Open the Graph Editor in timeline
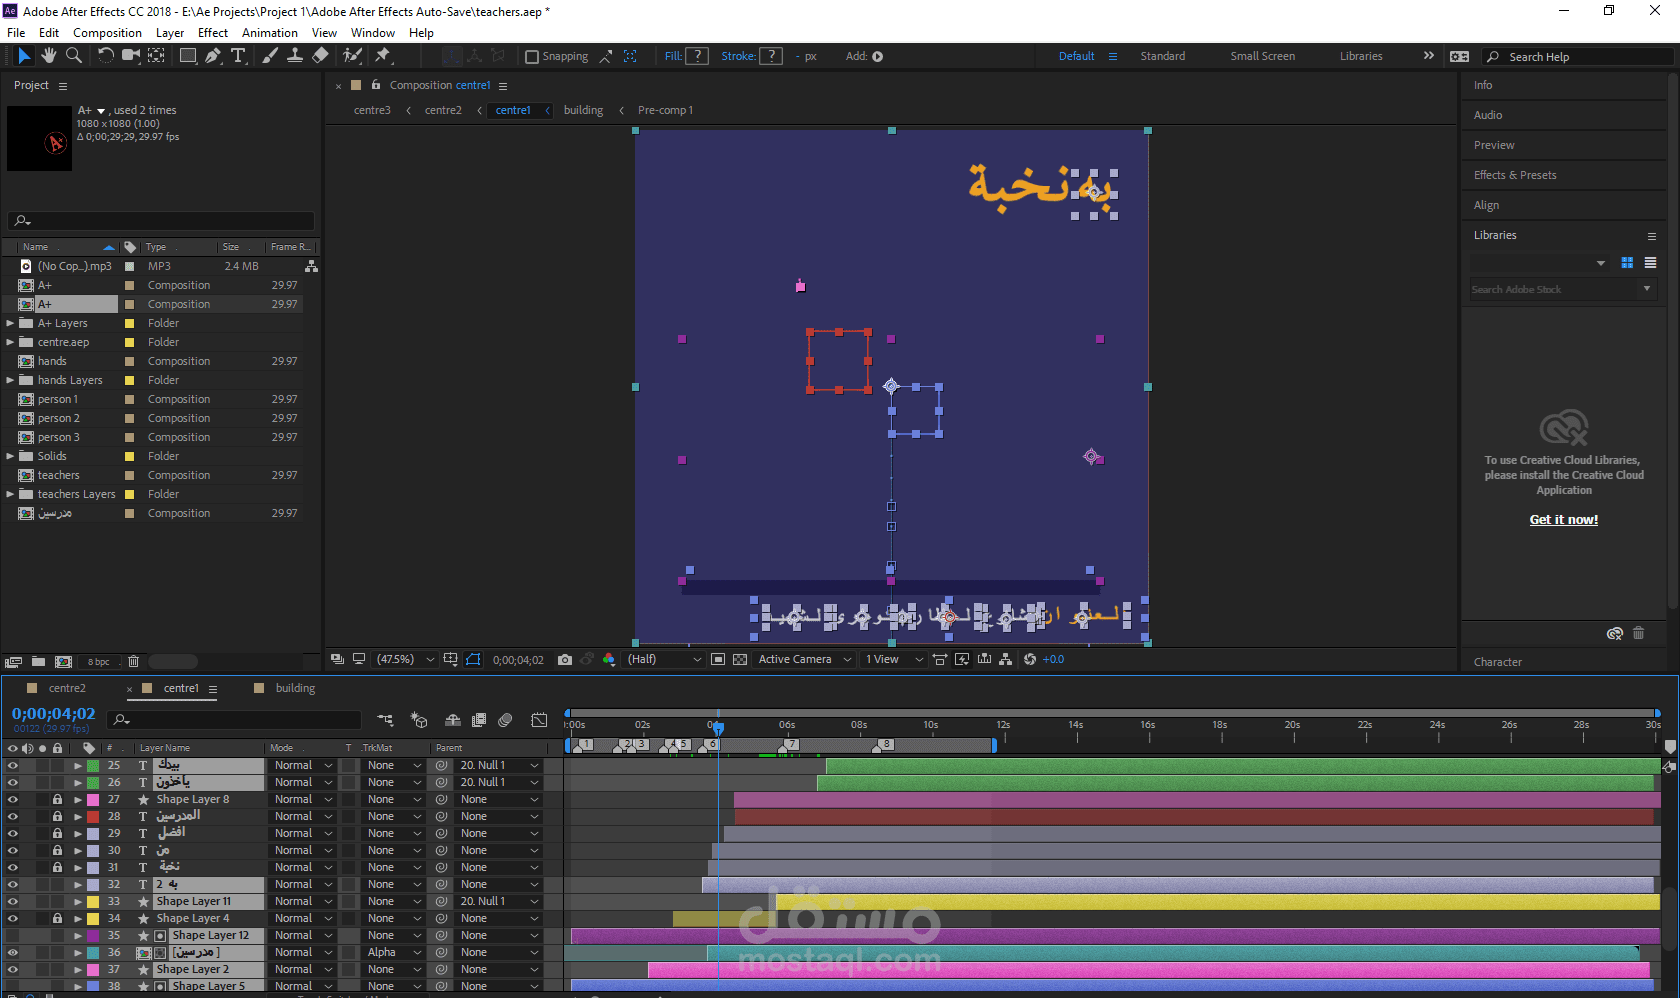Viewport: 1680px width, 998px height. tap(539, 720)
